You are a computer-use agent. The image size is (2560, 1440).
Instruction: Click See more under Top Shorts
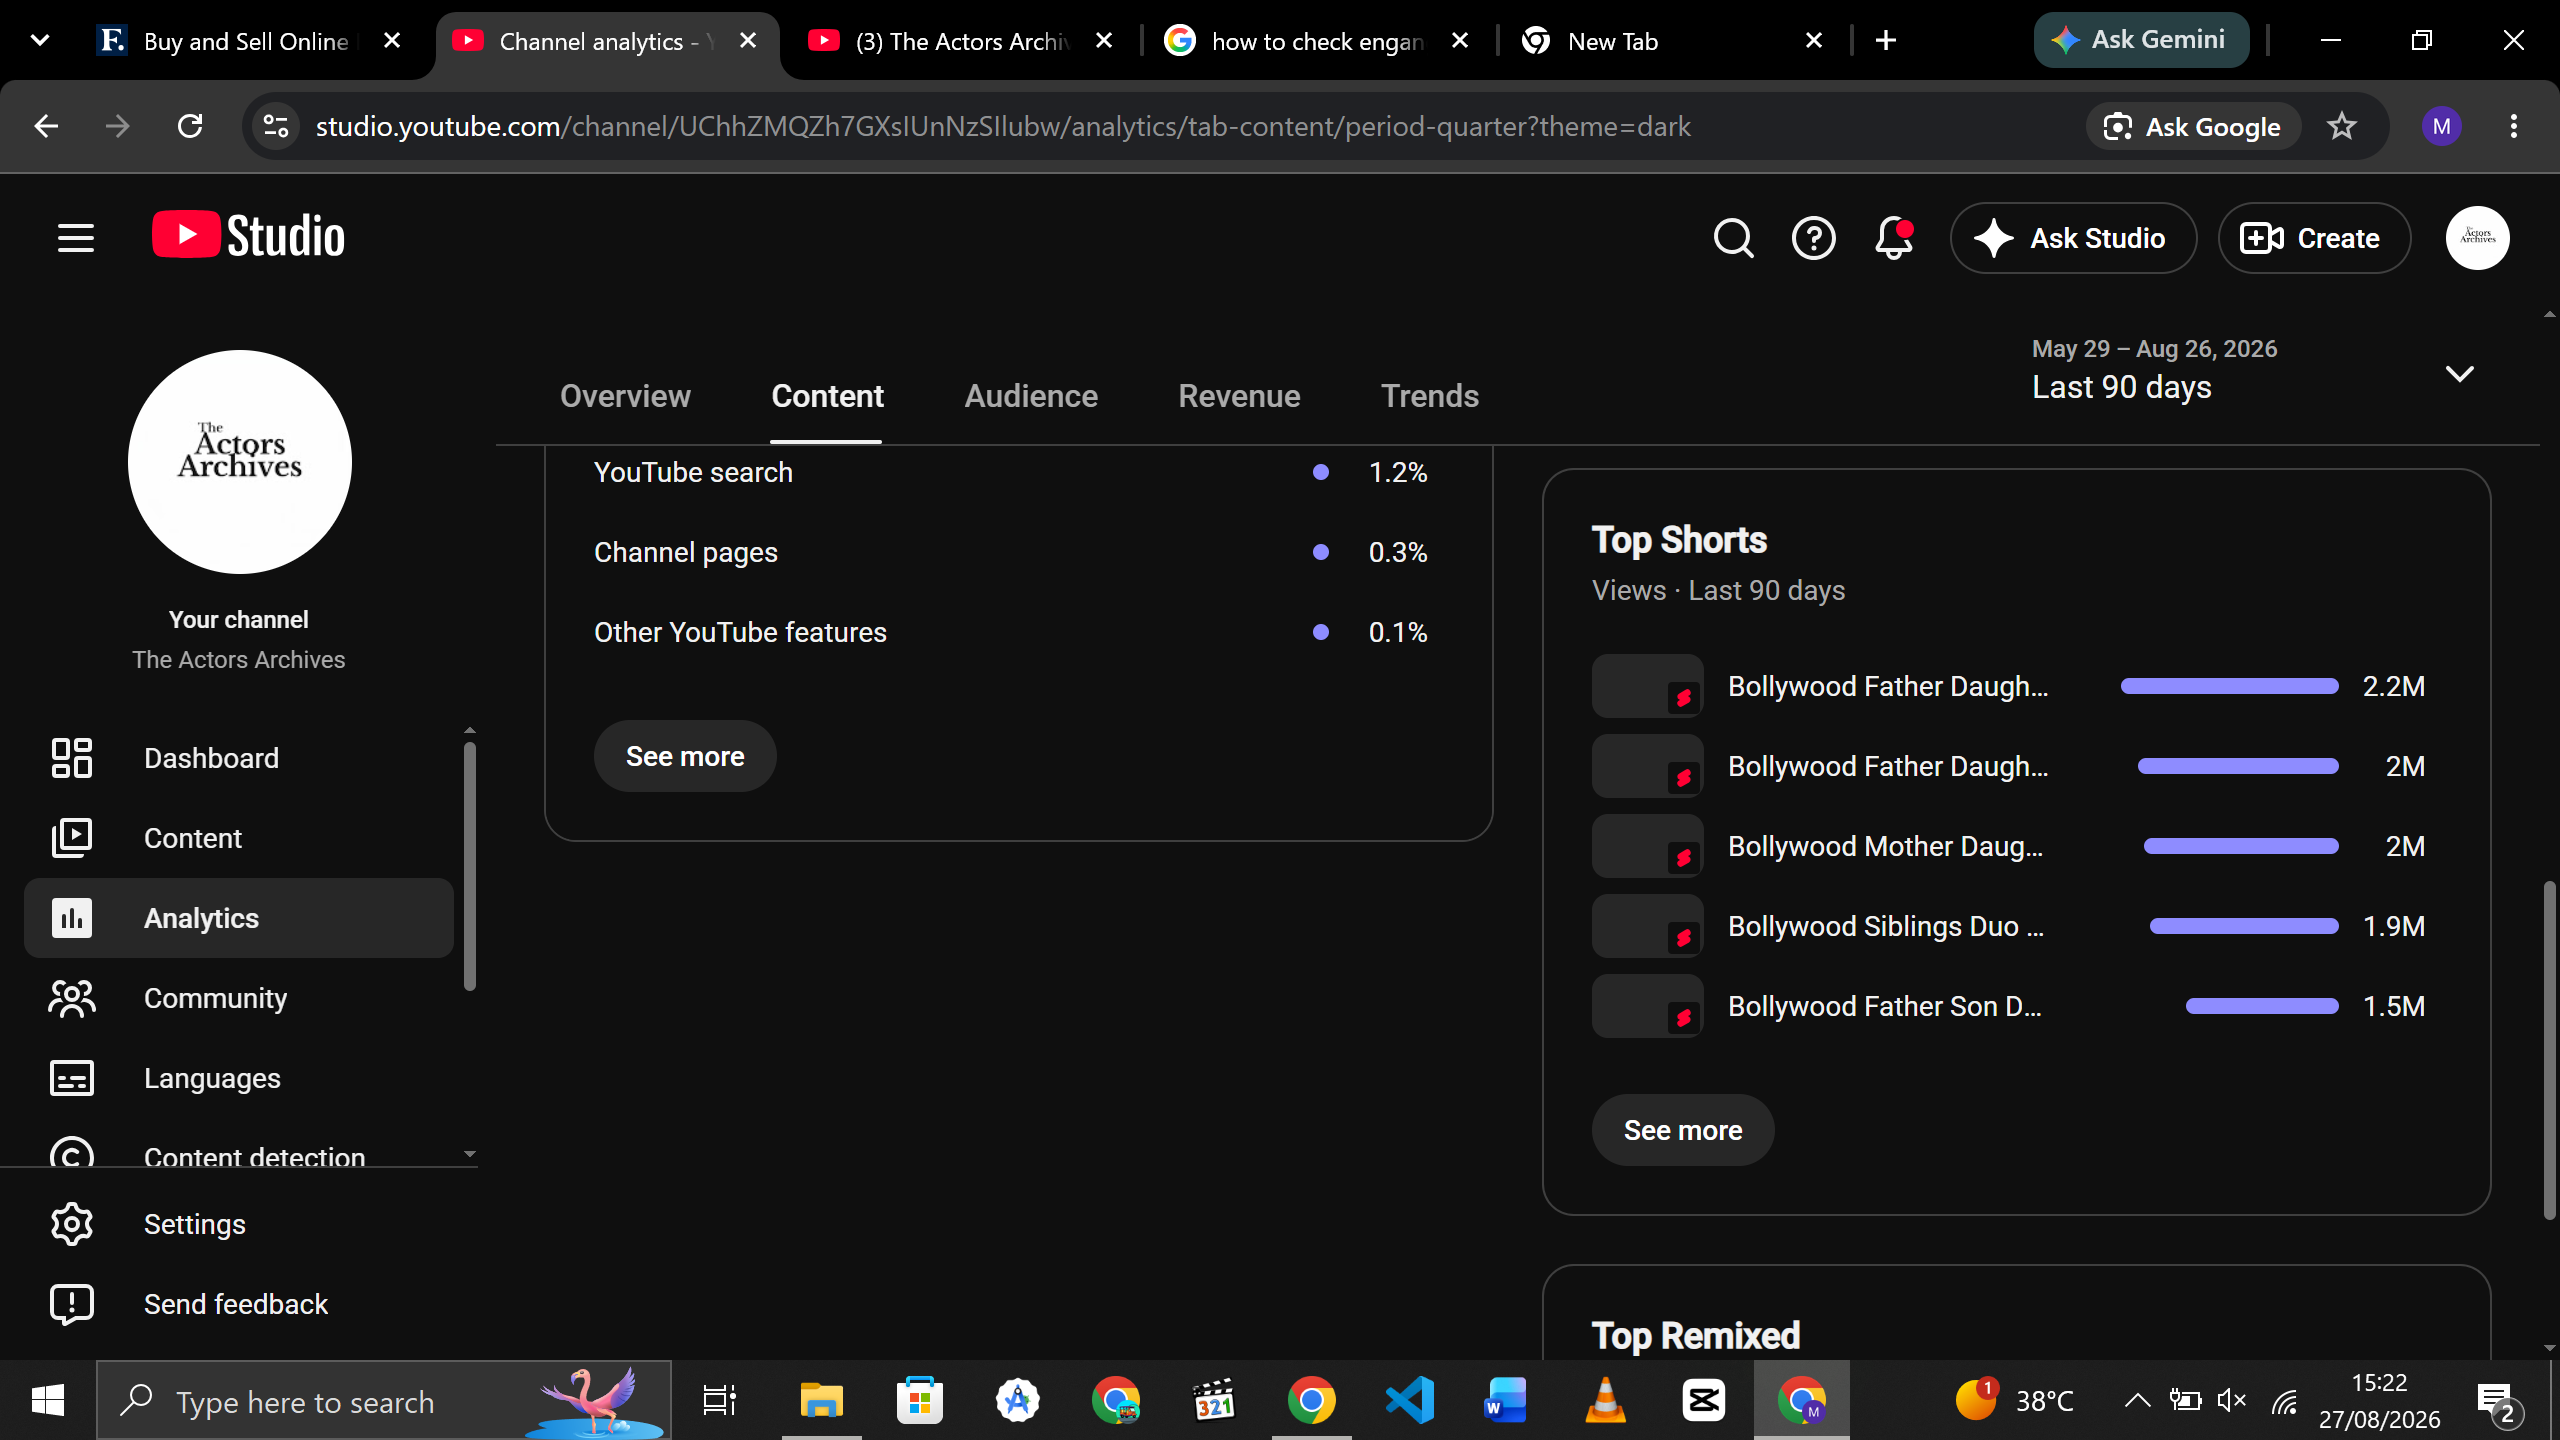[x=1683, y=1130]
